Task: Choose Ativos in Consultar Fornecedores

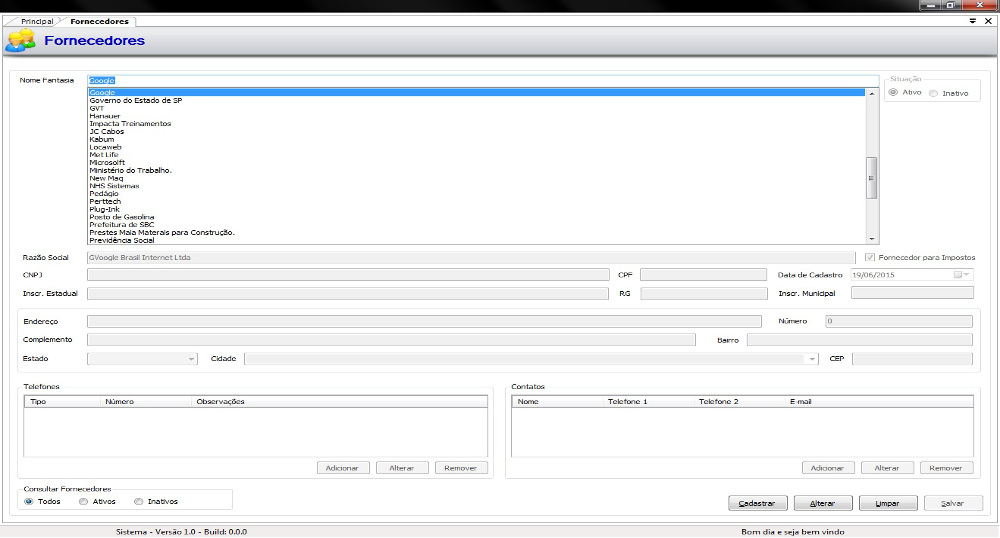Action: tap(83, 501)
